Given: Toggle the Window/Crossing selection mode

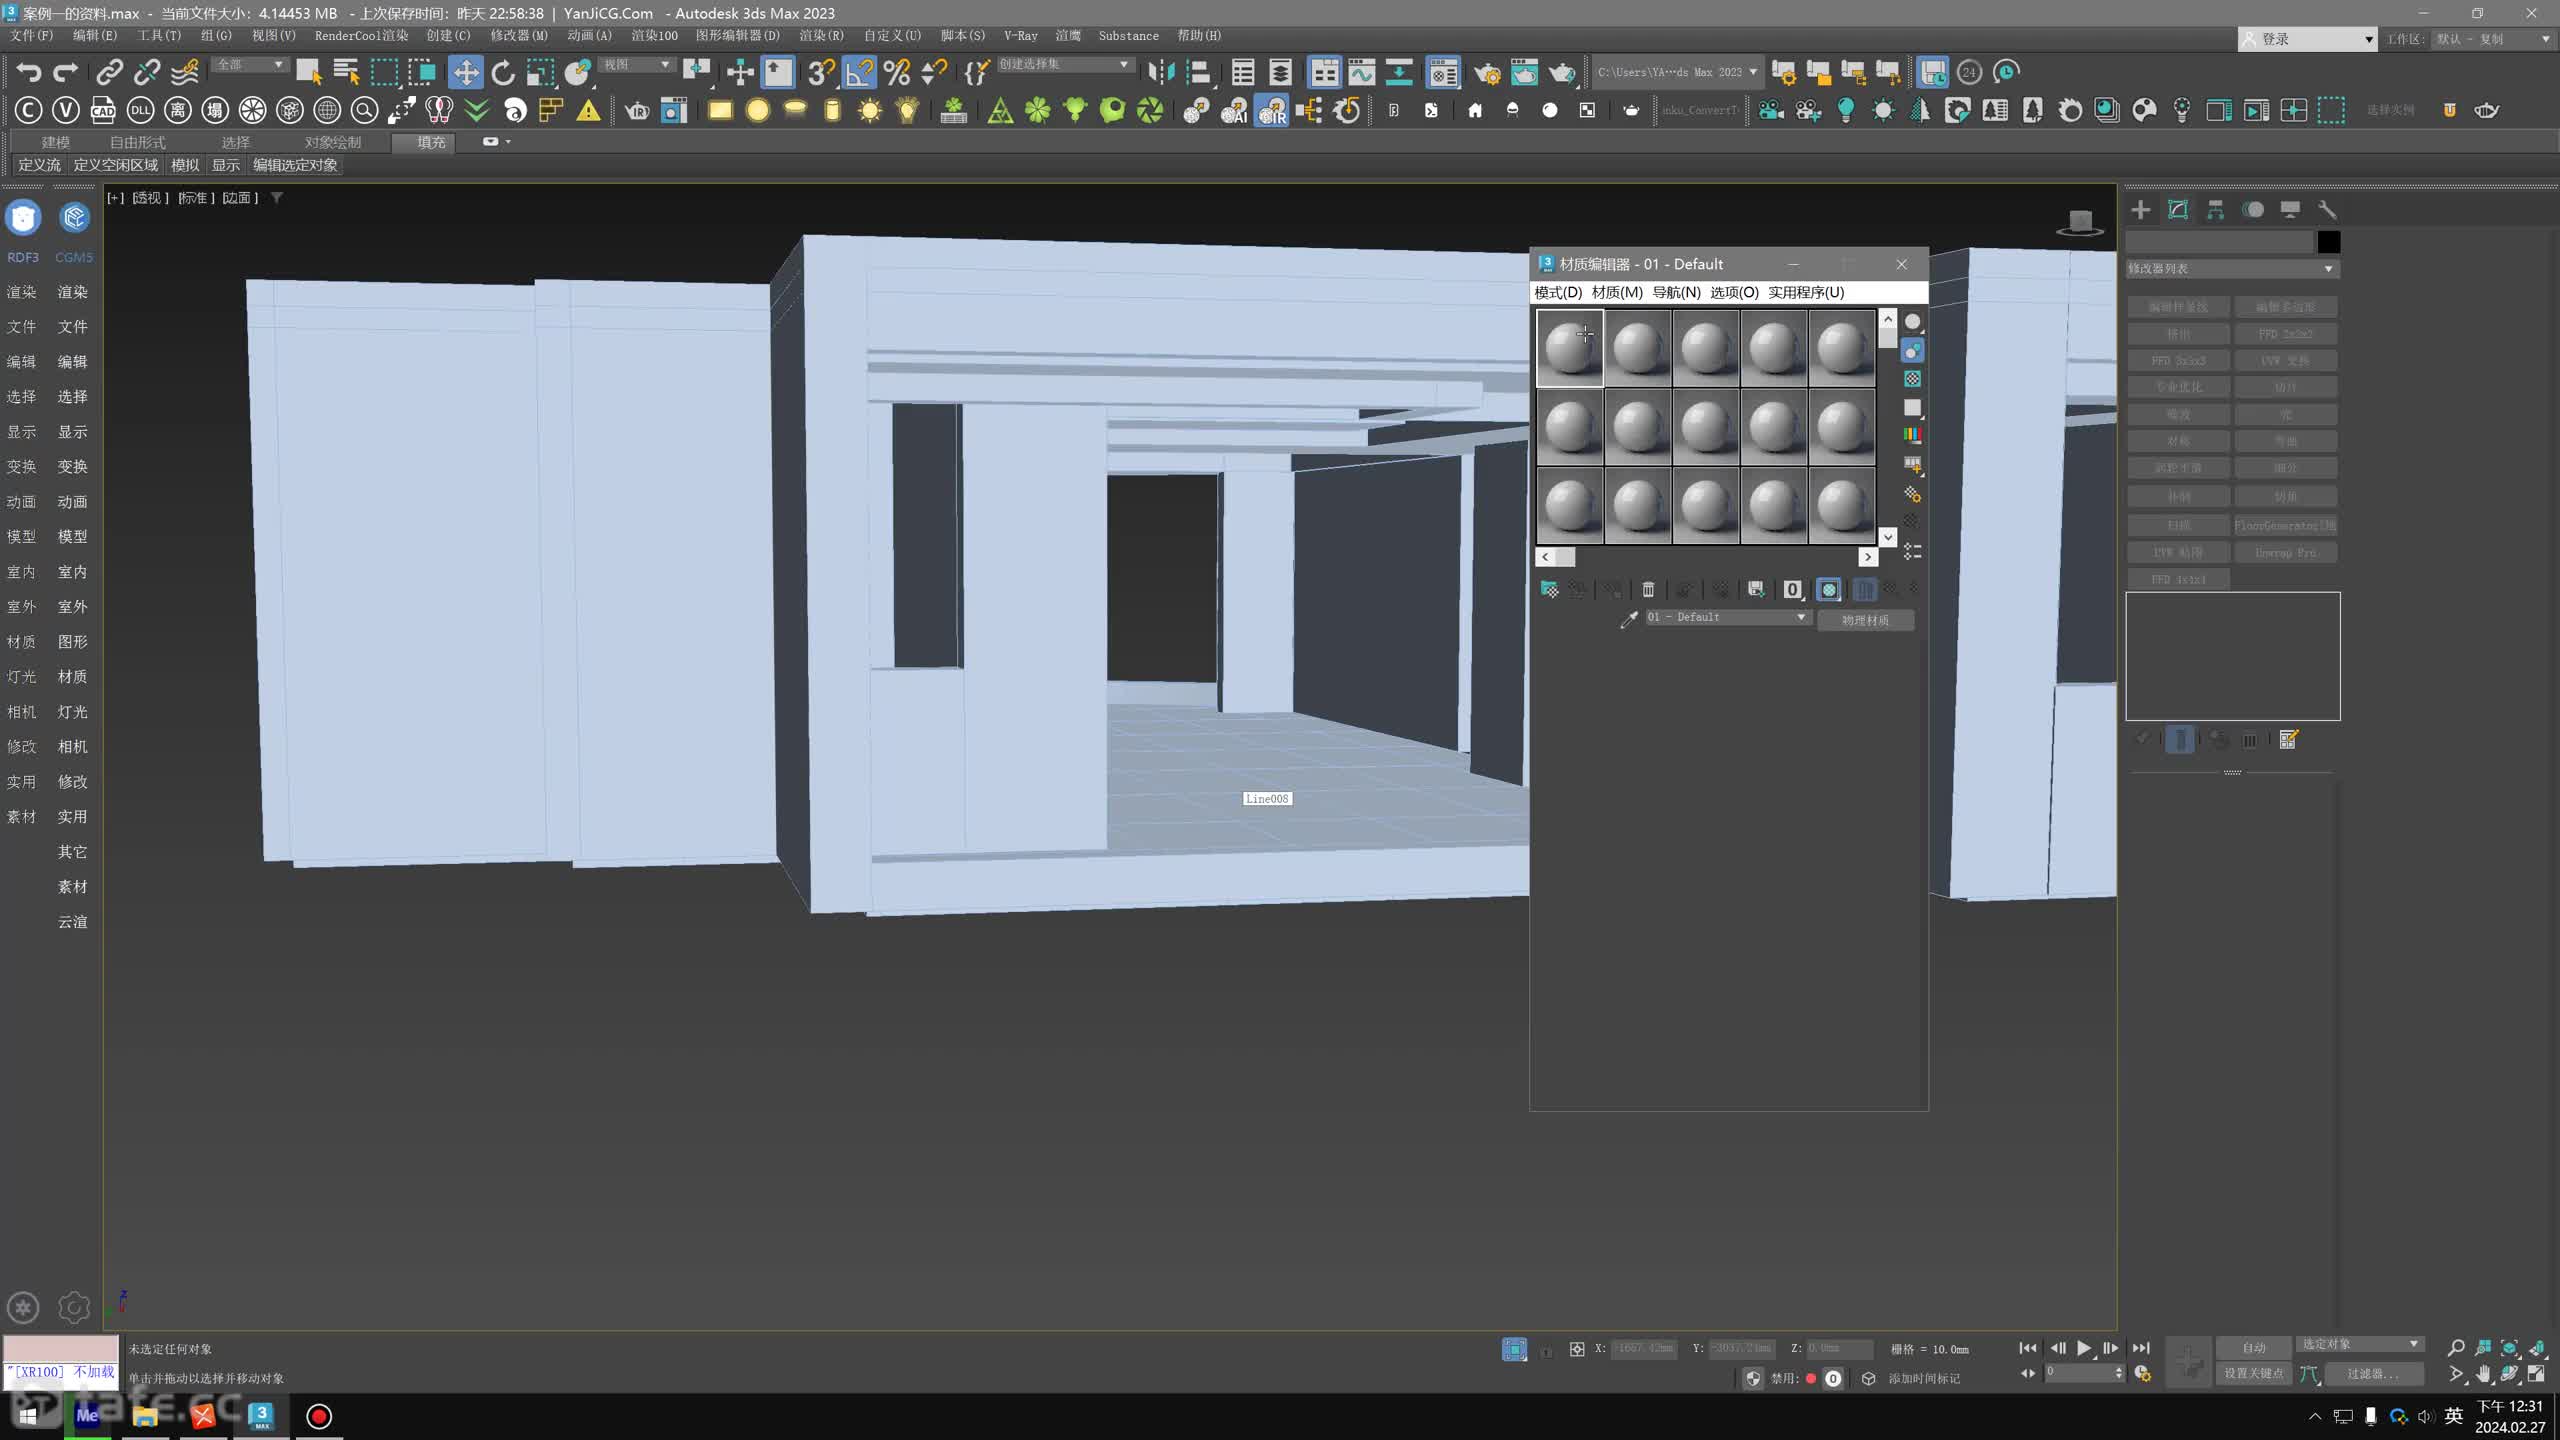Looking at the screenshot, I should click(x=421, y=72).
